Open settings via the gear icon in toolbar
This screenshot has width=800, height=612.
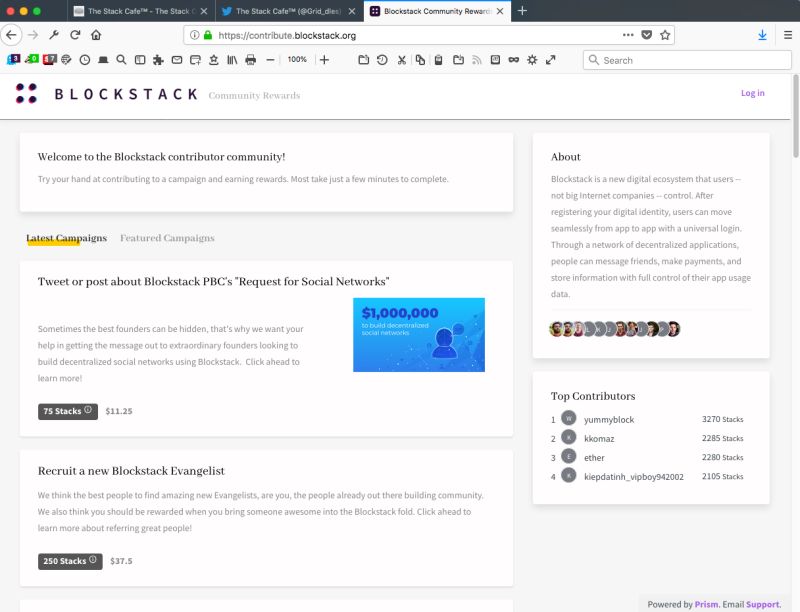click(x=531, y=59)
